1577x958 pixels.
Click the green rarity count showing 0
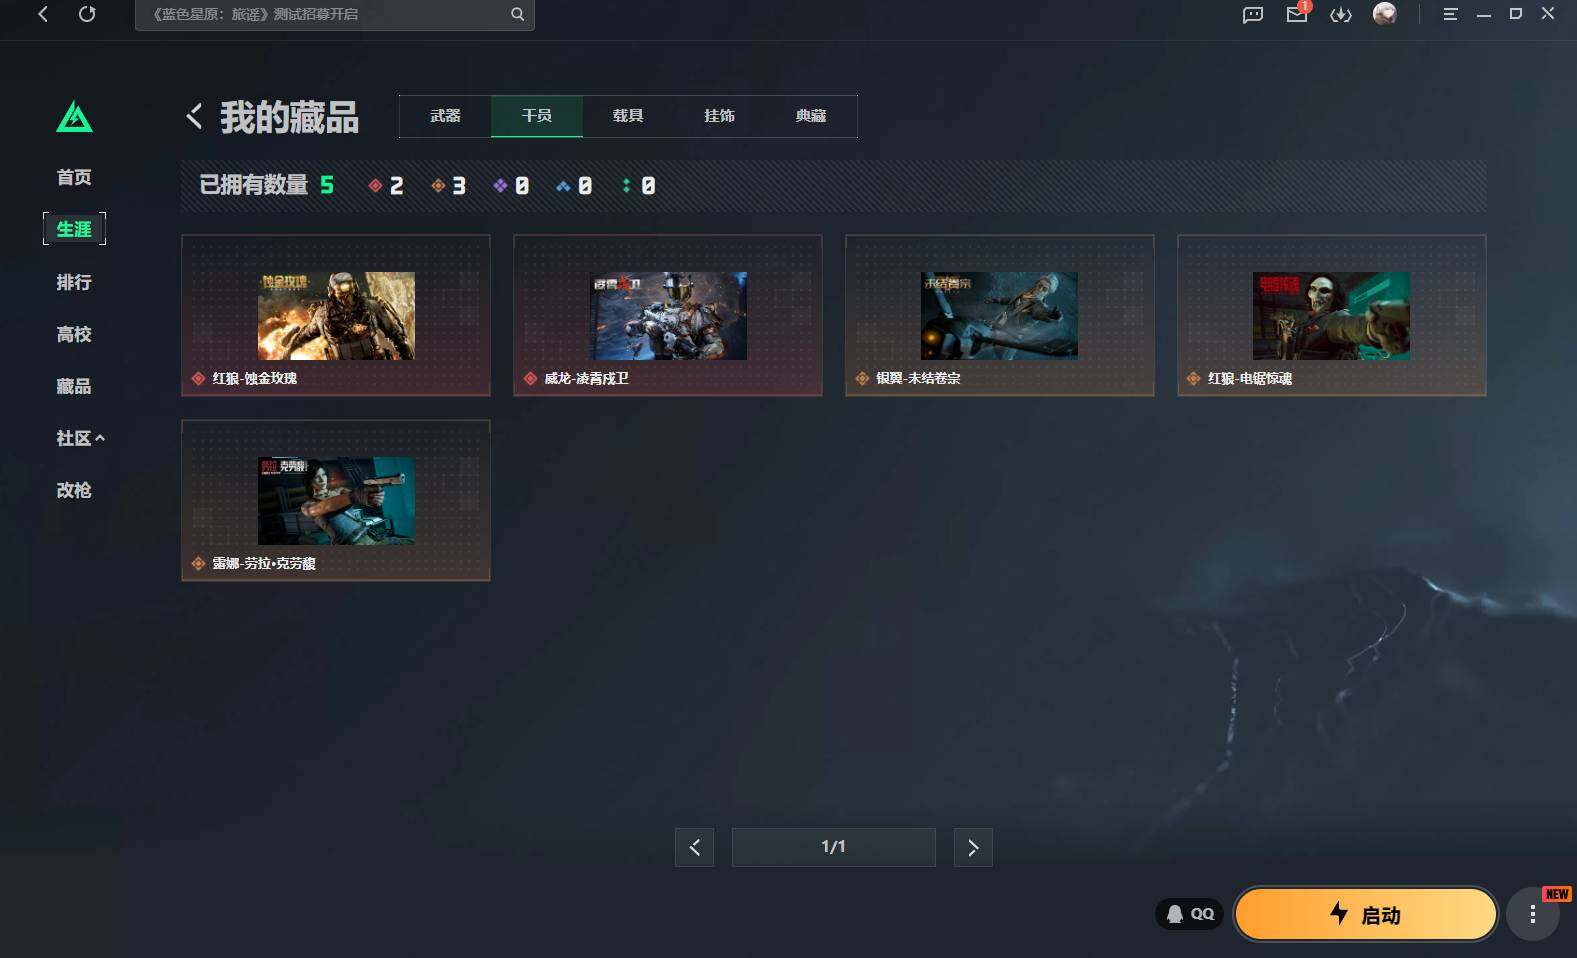(x=638, y=186)
